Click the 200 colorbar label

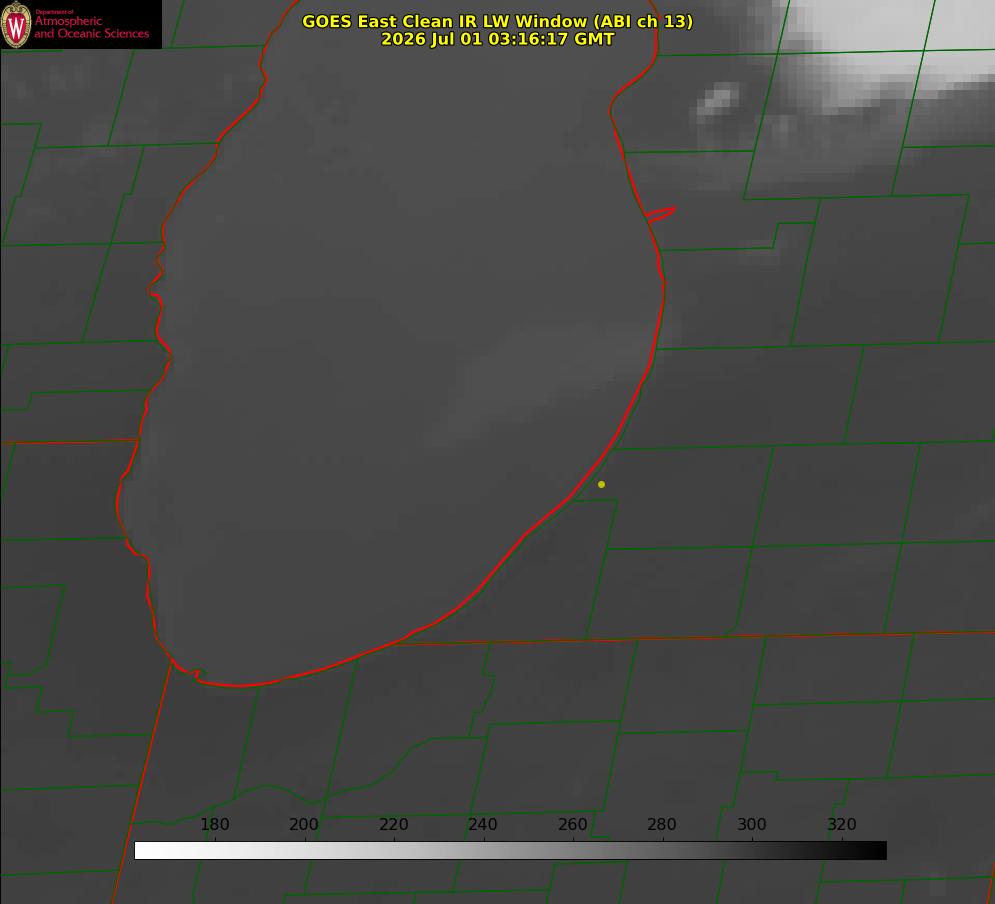304,824
